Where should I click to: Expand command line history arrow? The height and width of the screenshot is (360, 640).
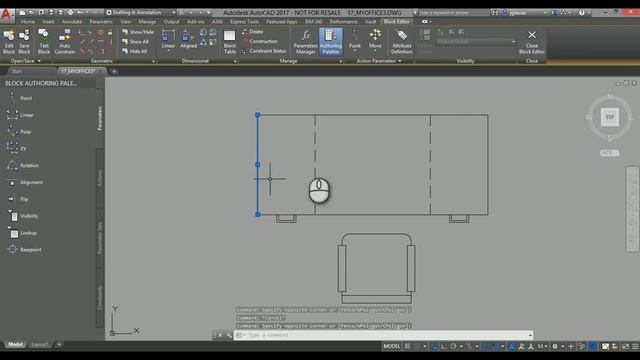[530, 335]
